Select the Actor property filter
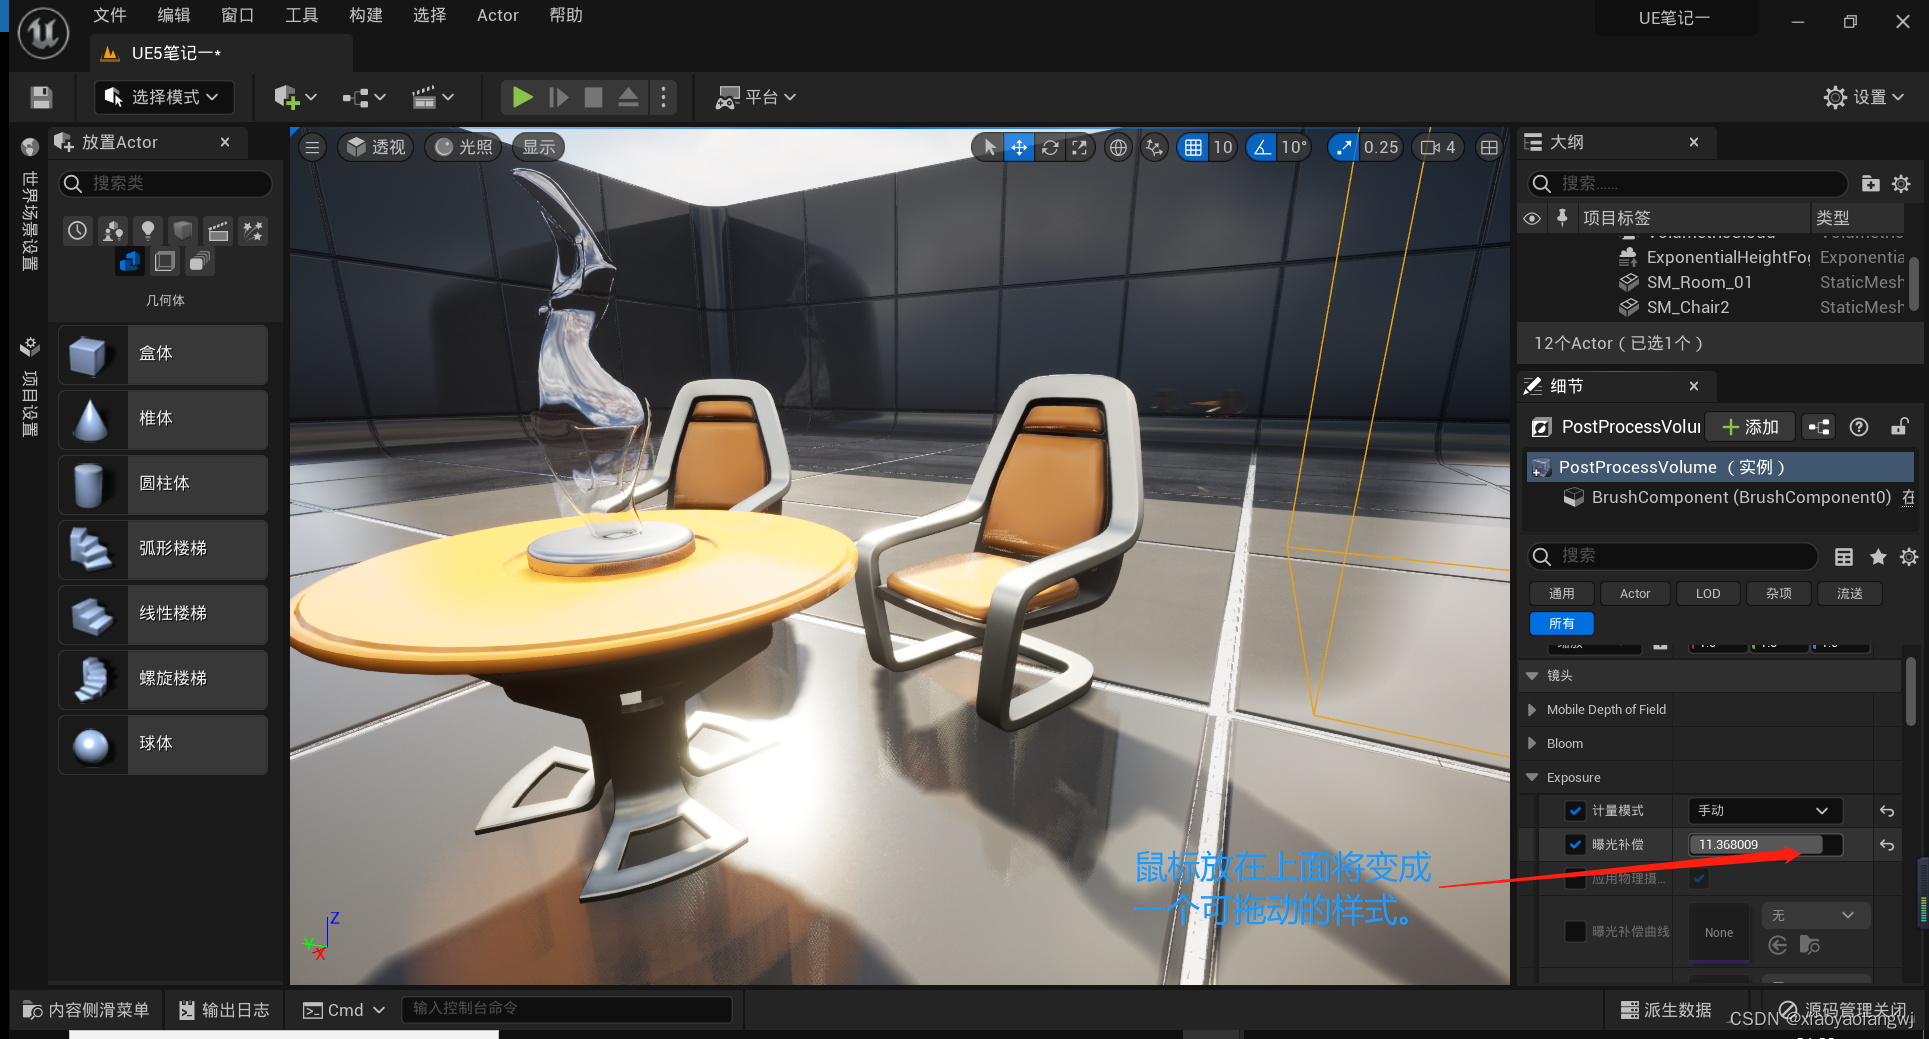The width and height of the screenshot is (1929, 1039). (1635, 594)
